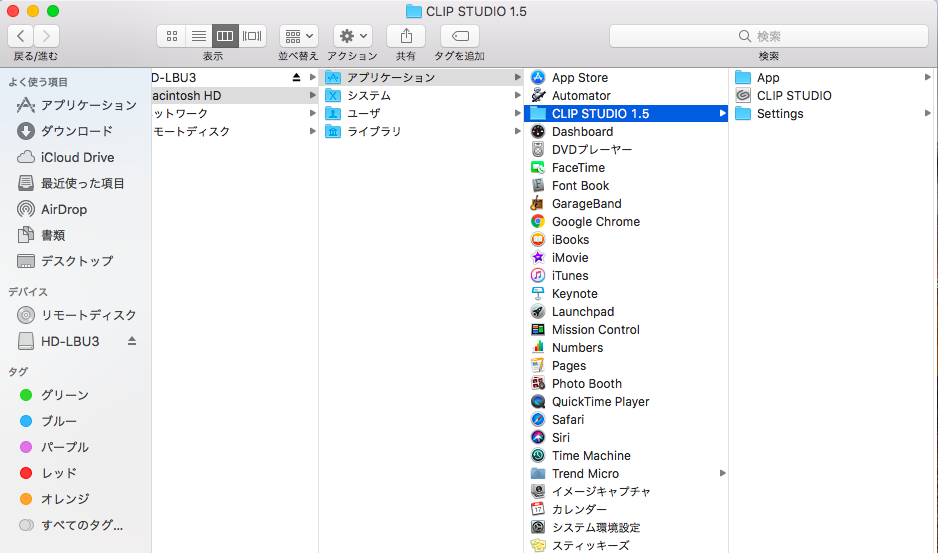Select Dashboard application
The width and height of the screenshot is (938, 553).
(626, 131)
